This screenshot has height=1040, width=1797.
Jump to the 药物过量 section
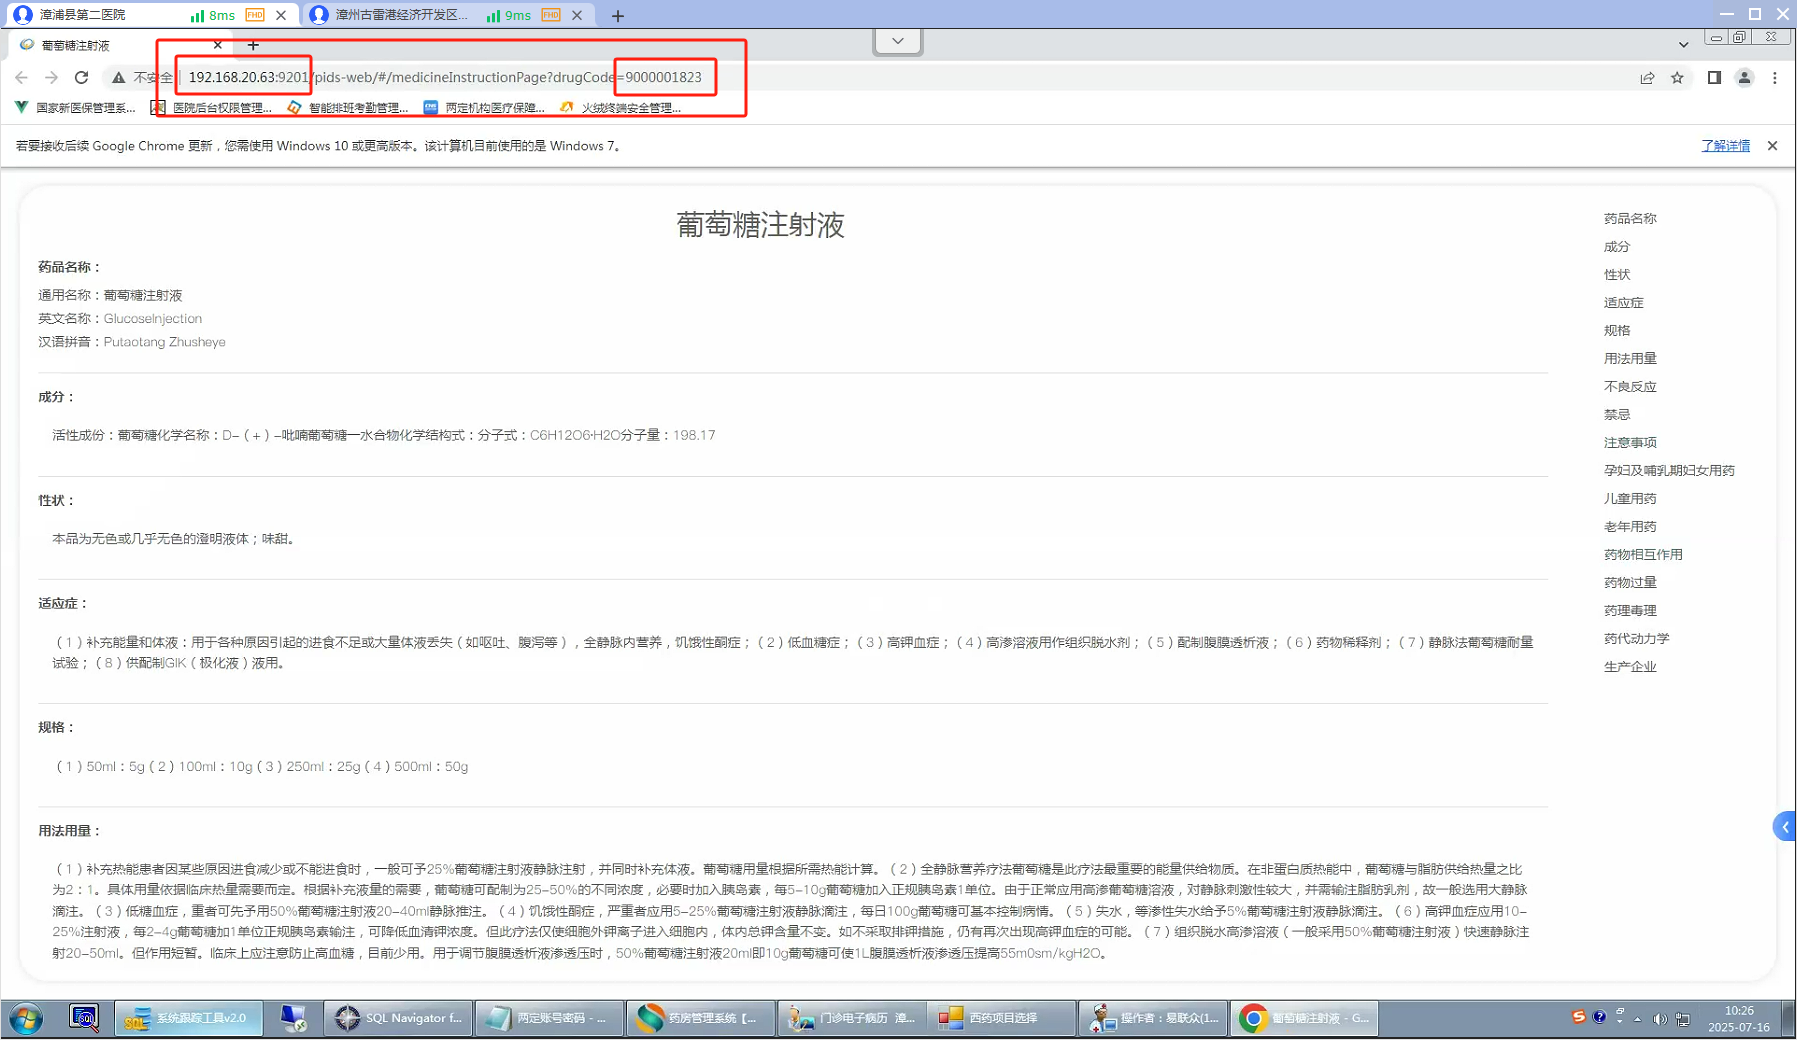coord(1630,582)
